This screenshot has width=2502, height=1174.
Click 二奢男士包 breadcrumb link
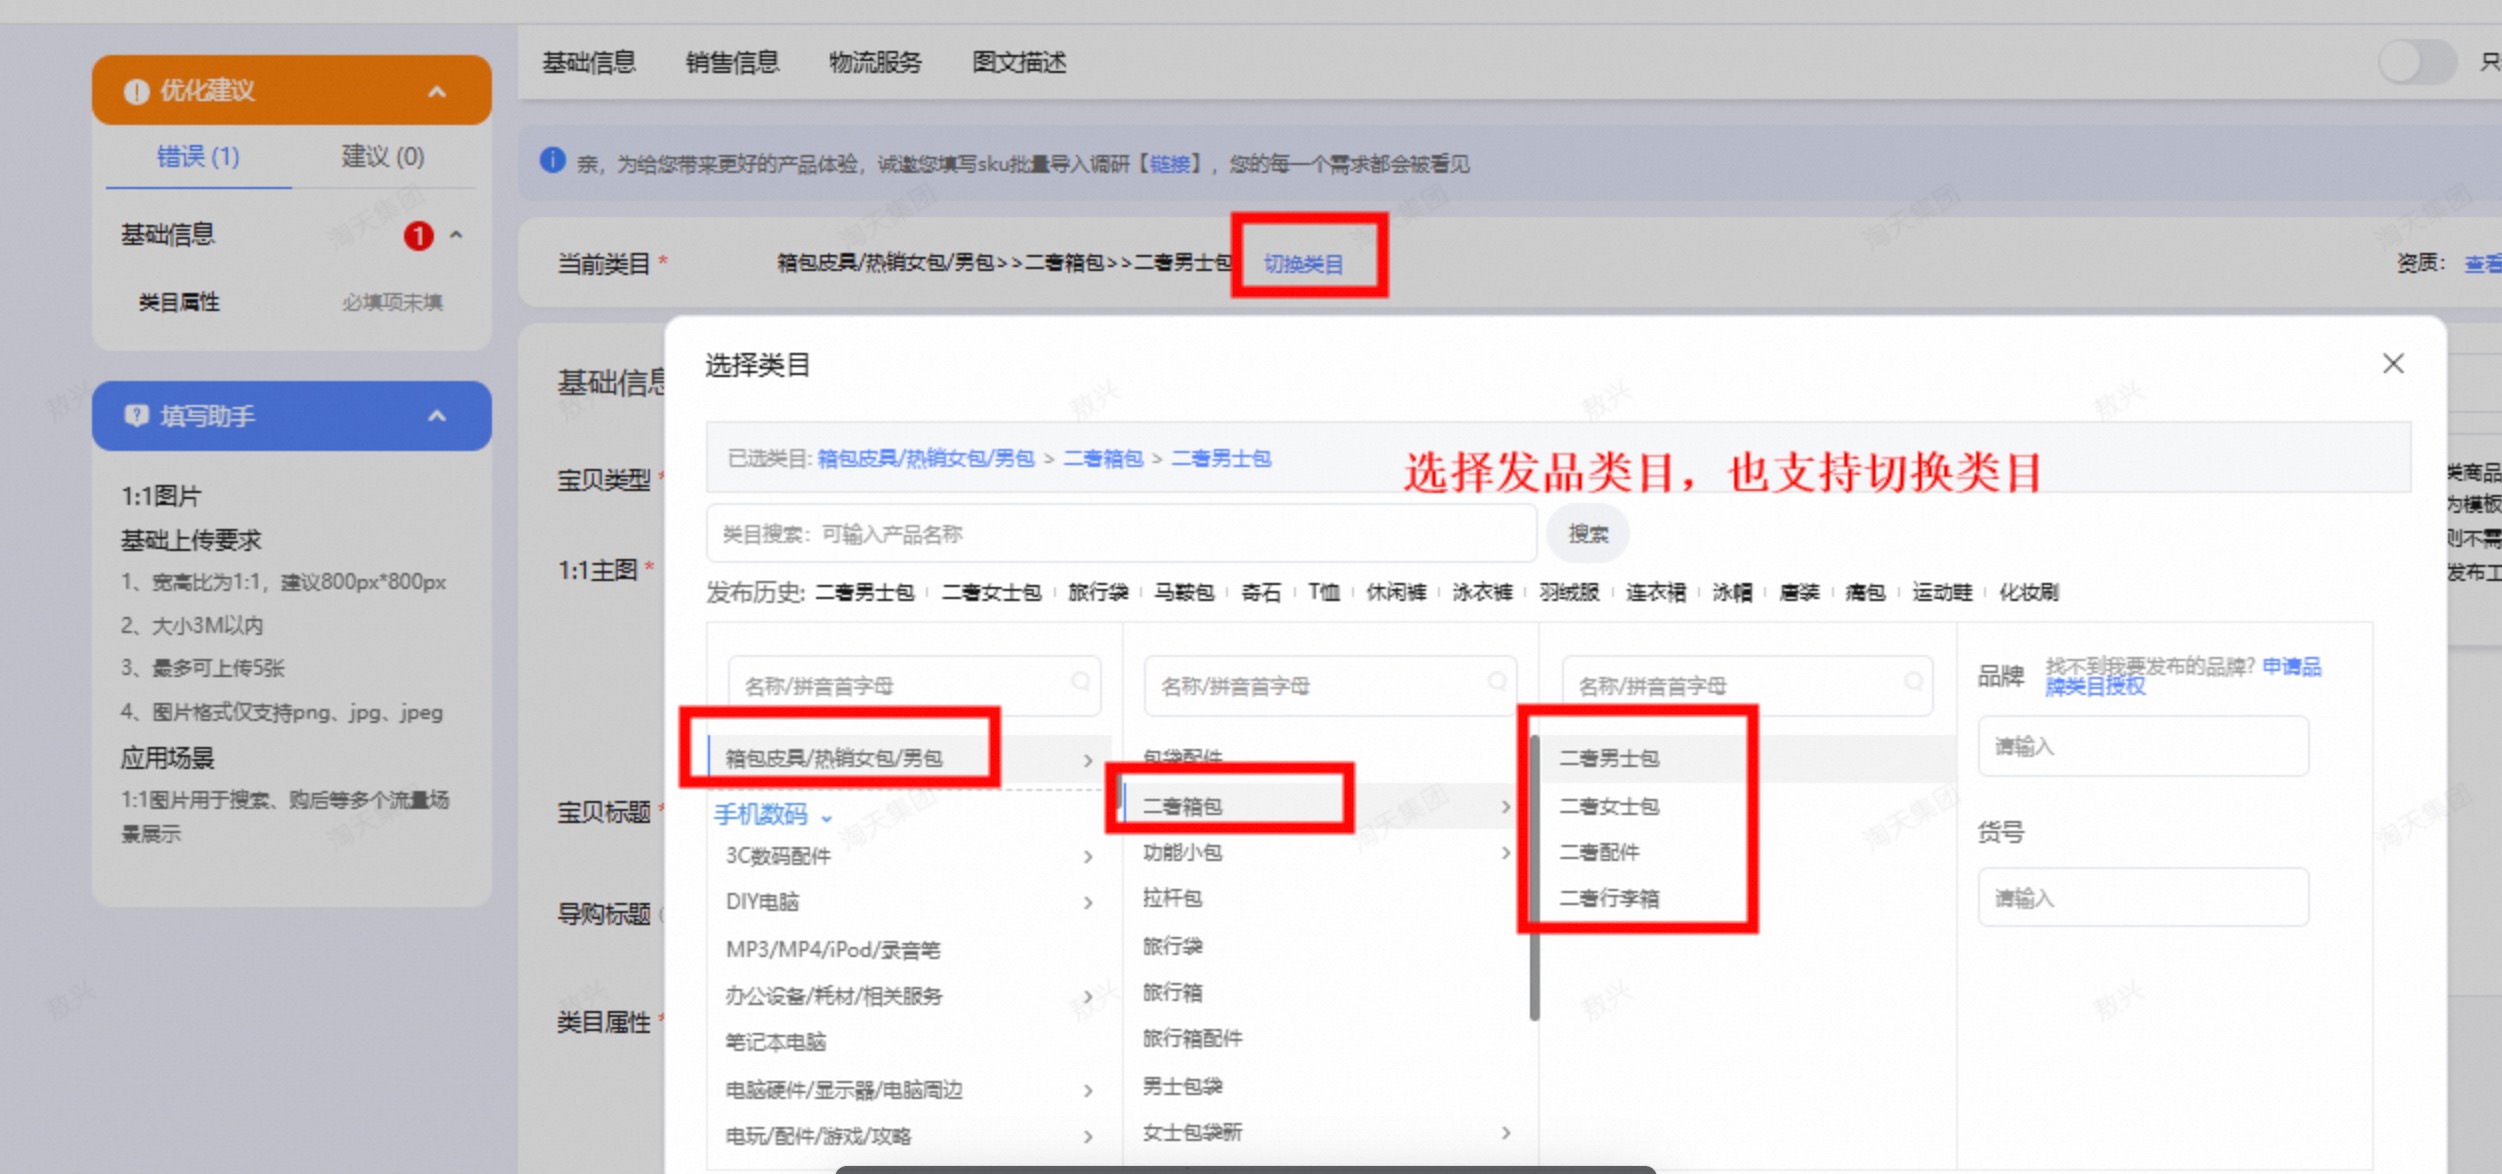1221,458
